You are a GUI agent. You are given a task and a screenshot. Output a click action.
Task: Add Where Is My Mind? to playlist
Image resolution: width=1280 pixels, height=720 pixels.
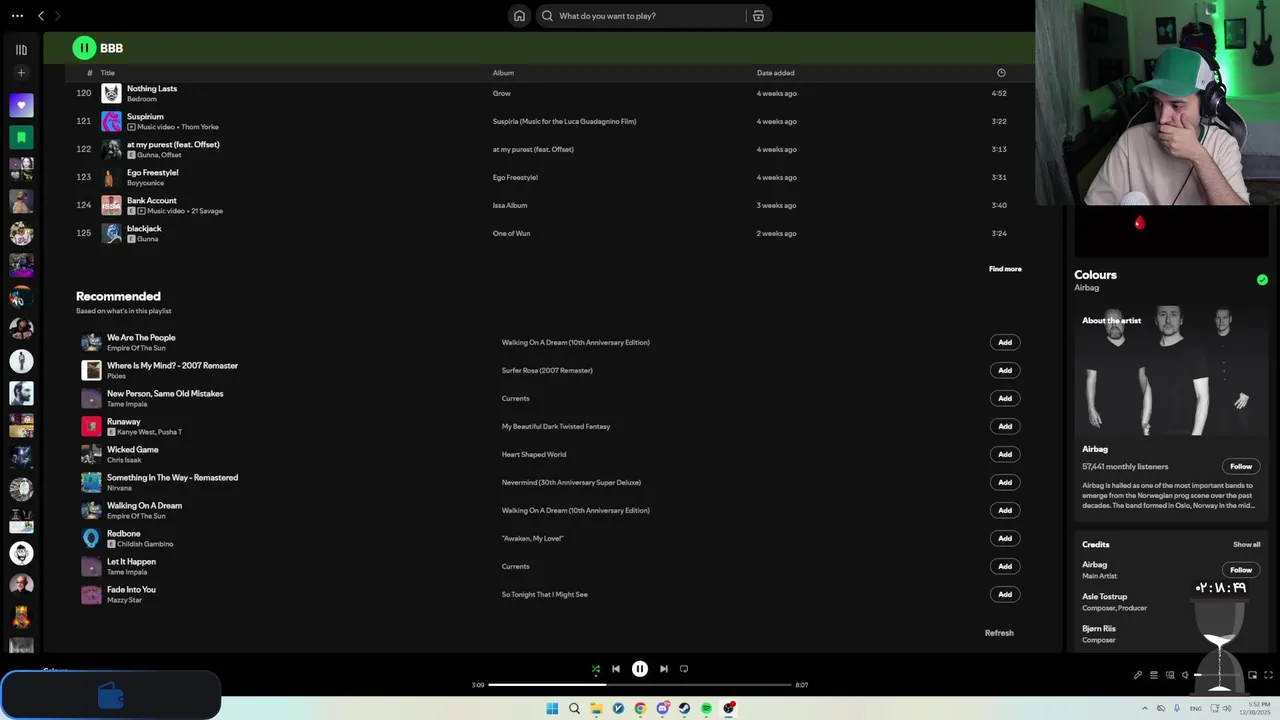[x=1005, y=370]
